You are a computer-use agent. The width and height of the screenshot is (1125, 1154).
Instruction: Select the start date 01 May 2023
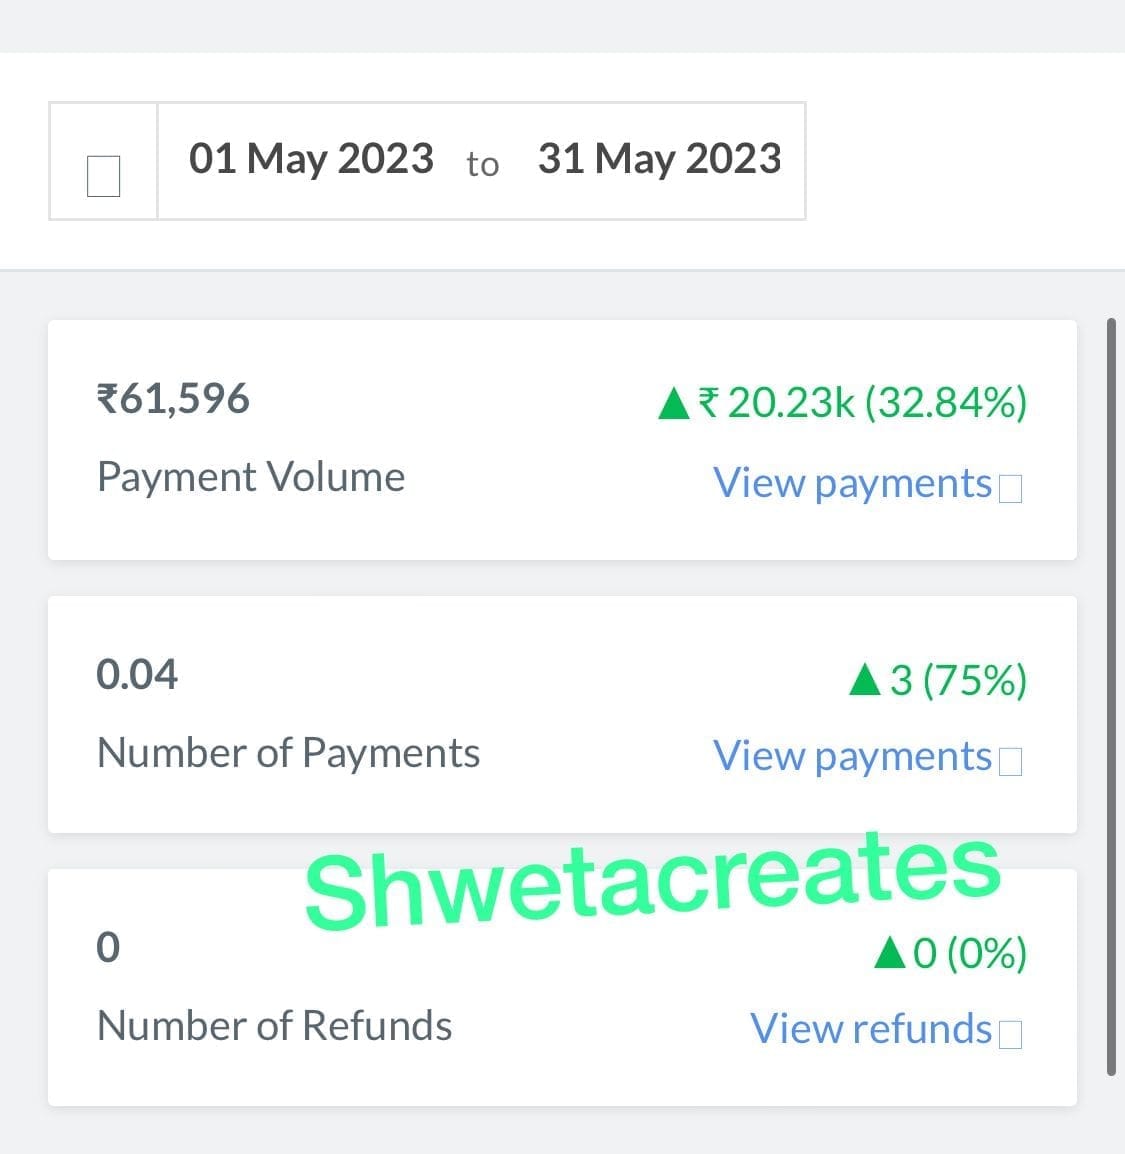(x=311, y=159)
